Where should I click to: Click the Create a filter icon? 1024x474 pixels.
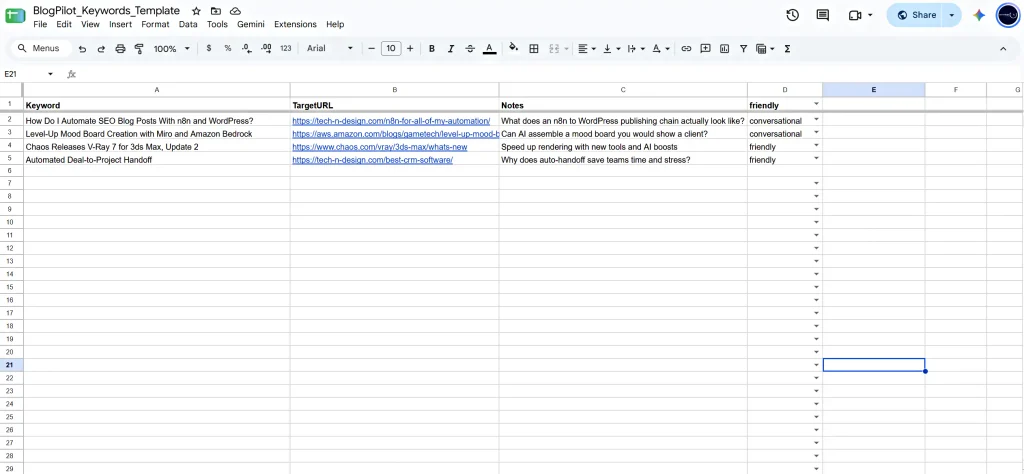(743, 48)
